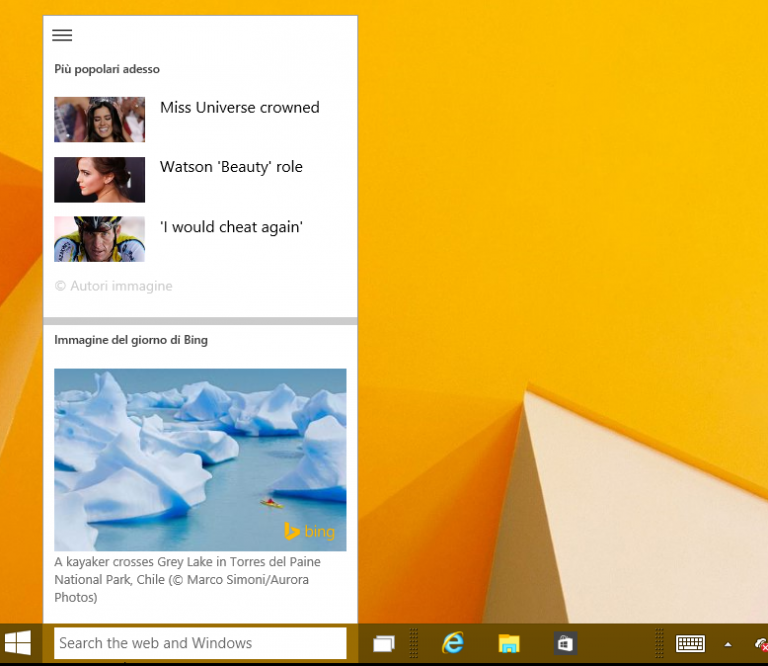Open the Bing image of the day
Screen dimensions: 768x666
[200, 460]
